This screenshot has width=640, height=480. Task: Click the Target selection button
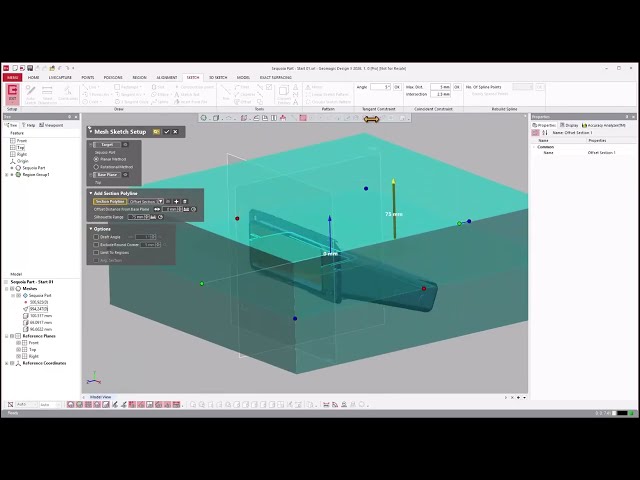coord(107,144)
